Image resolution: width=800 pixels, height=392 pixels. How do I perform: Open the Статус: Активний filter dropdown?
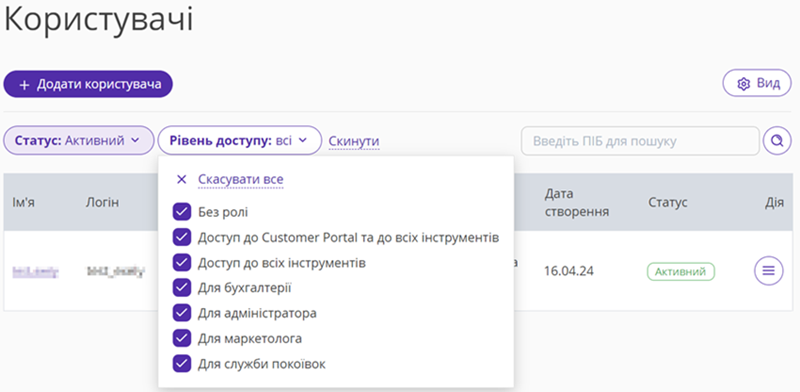pos(79,140)
